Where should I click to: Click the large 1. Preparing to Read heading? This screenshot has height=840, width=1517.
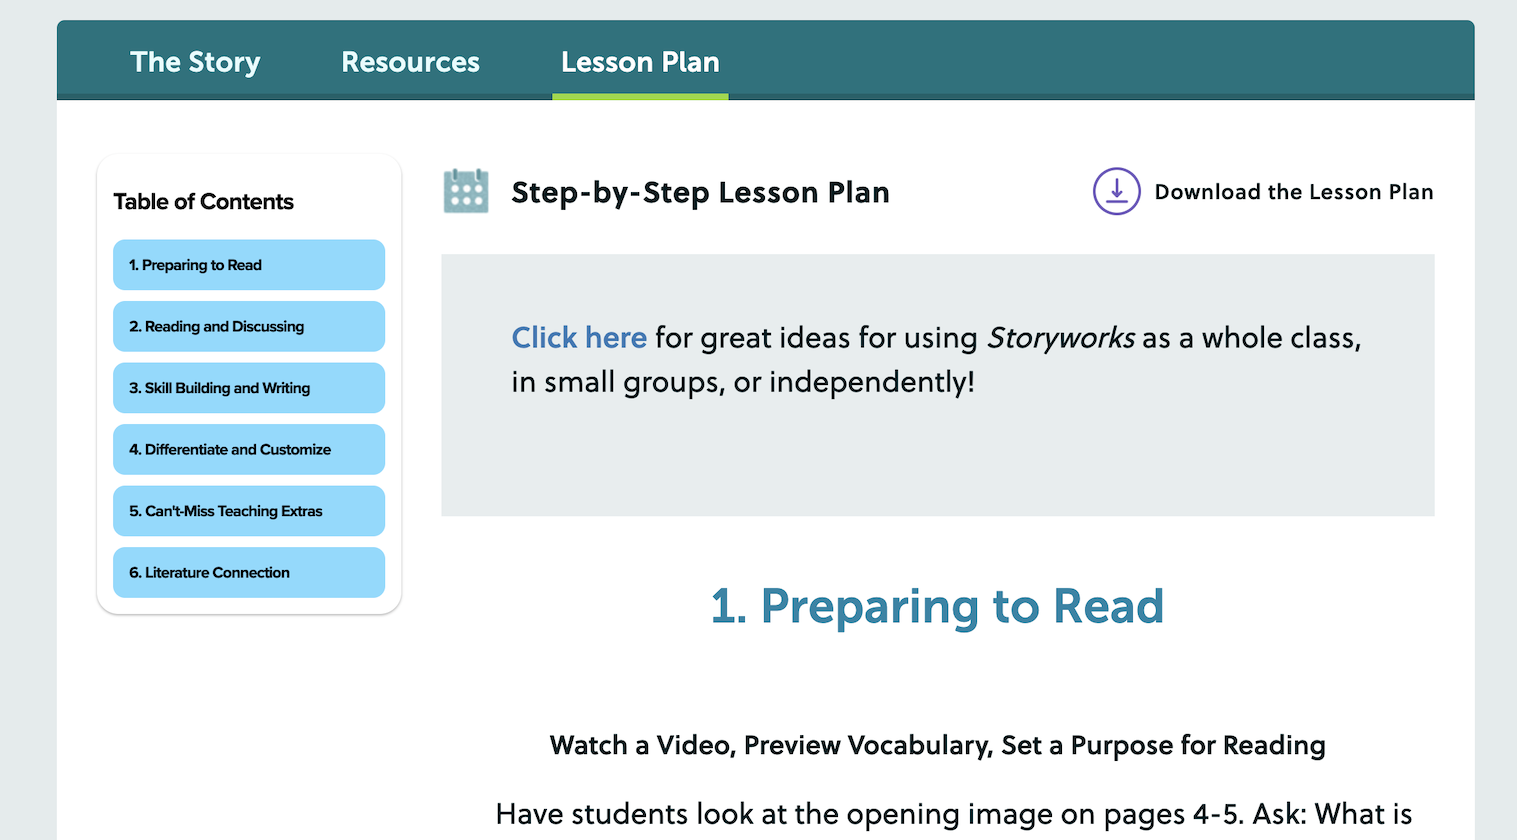(x=937, y=606)
